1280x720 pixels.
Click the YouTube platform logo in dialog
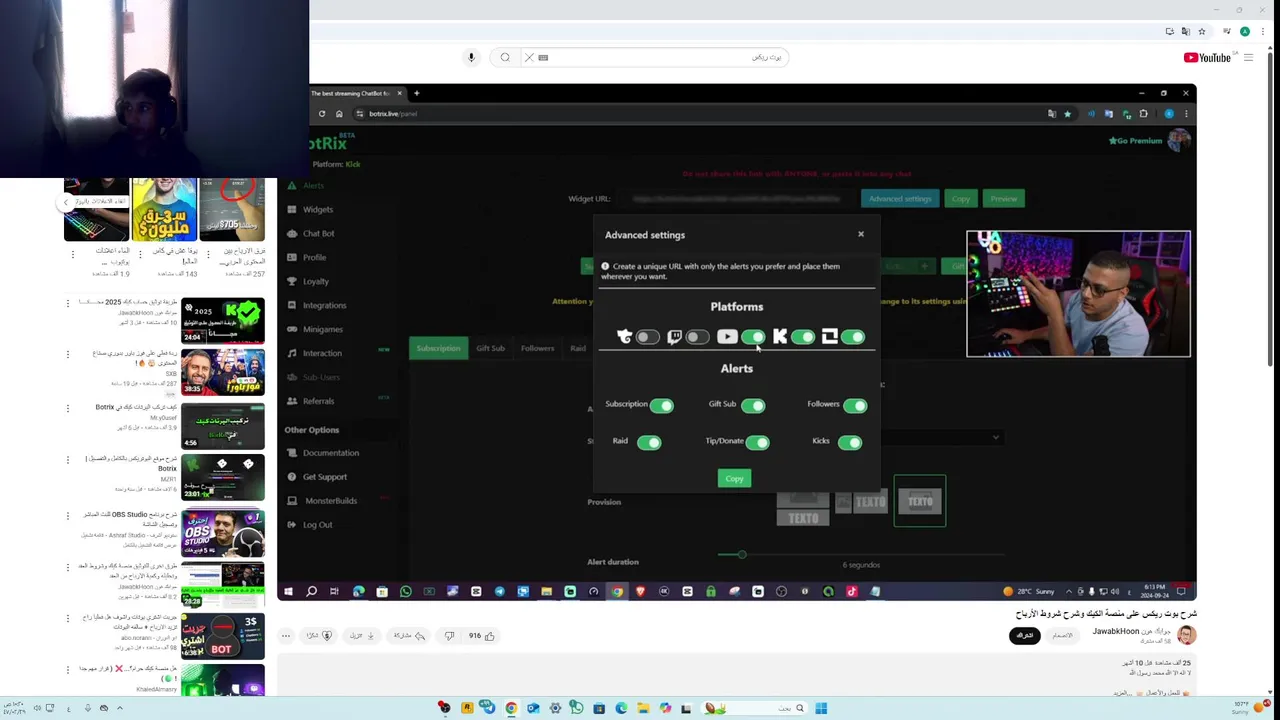tap(727, 337)
